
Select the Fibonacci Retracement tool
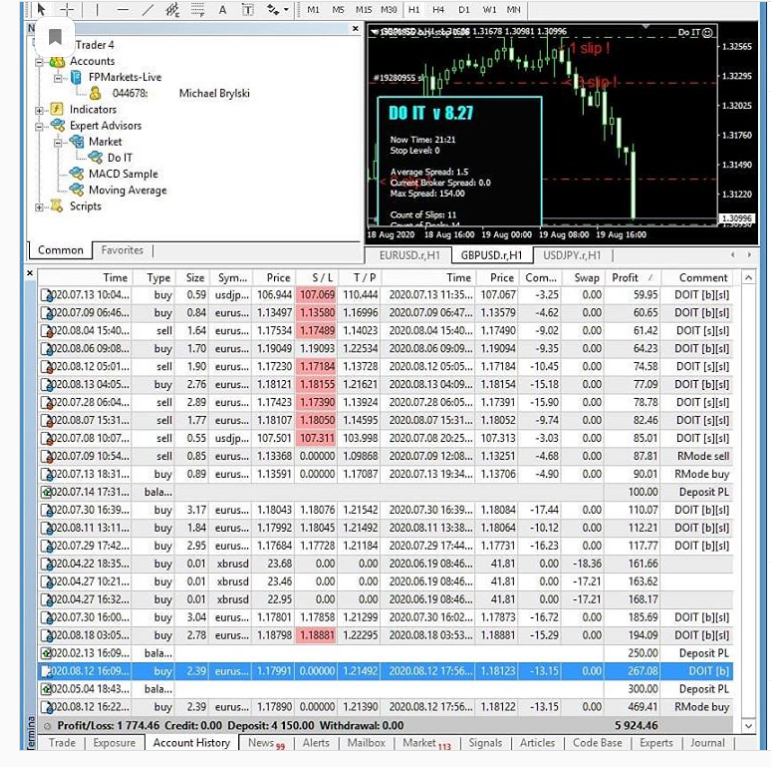click(197, 9)
